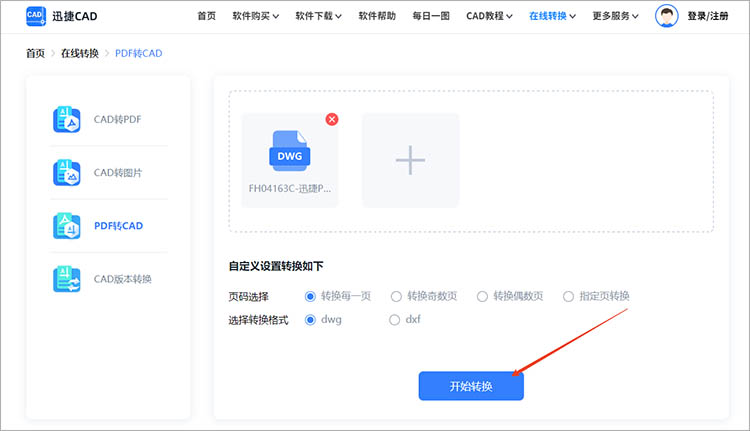This screenshot has height=431, width=750.
Task: Choose dwg output format
Action: (x=310, y=320)
